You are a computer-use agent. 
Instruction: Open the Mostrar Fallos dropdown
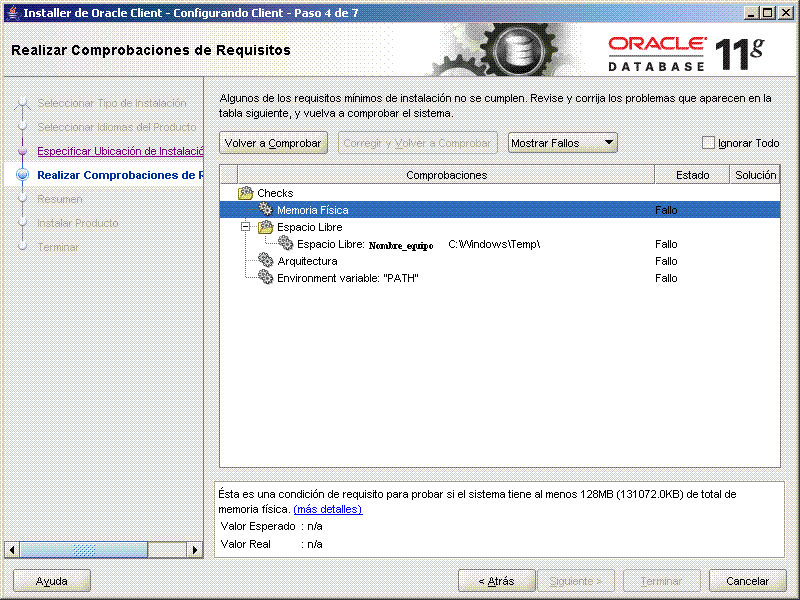tap(561, 142)
